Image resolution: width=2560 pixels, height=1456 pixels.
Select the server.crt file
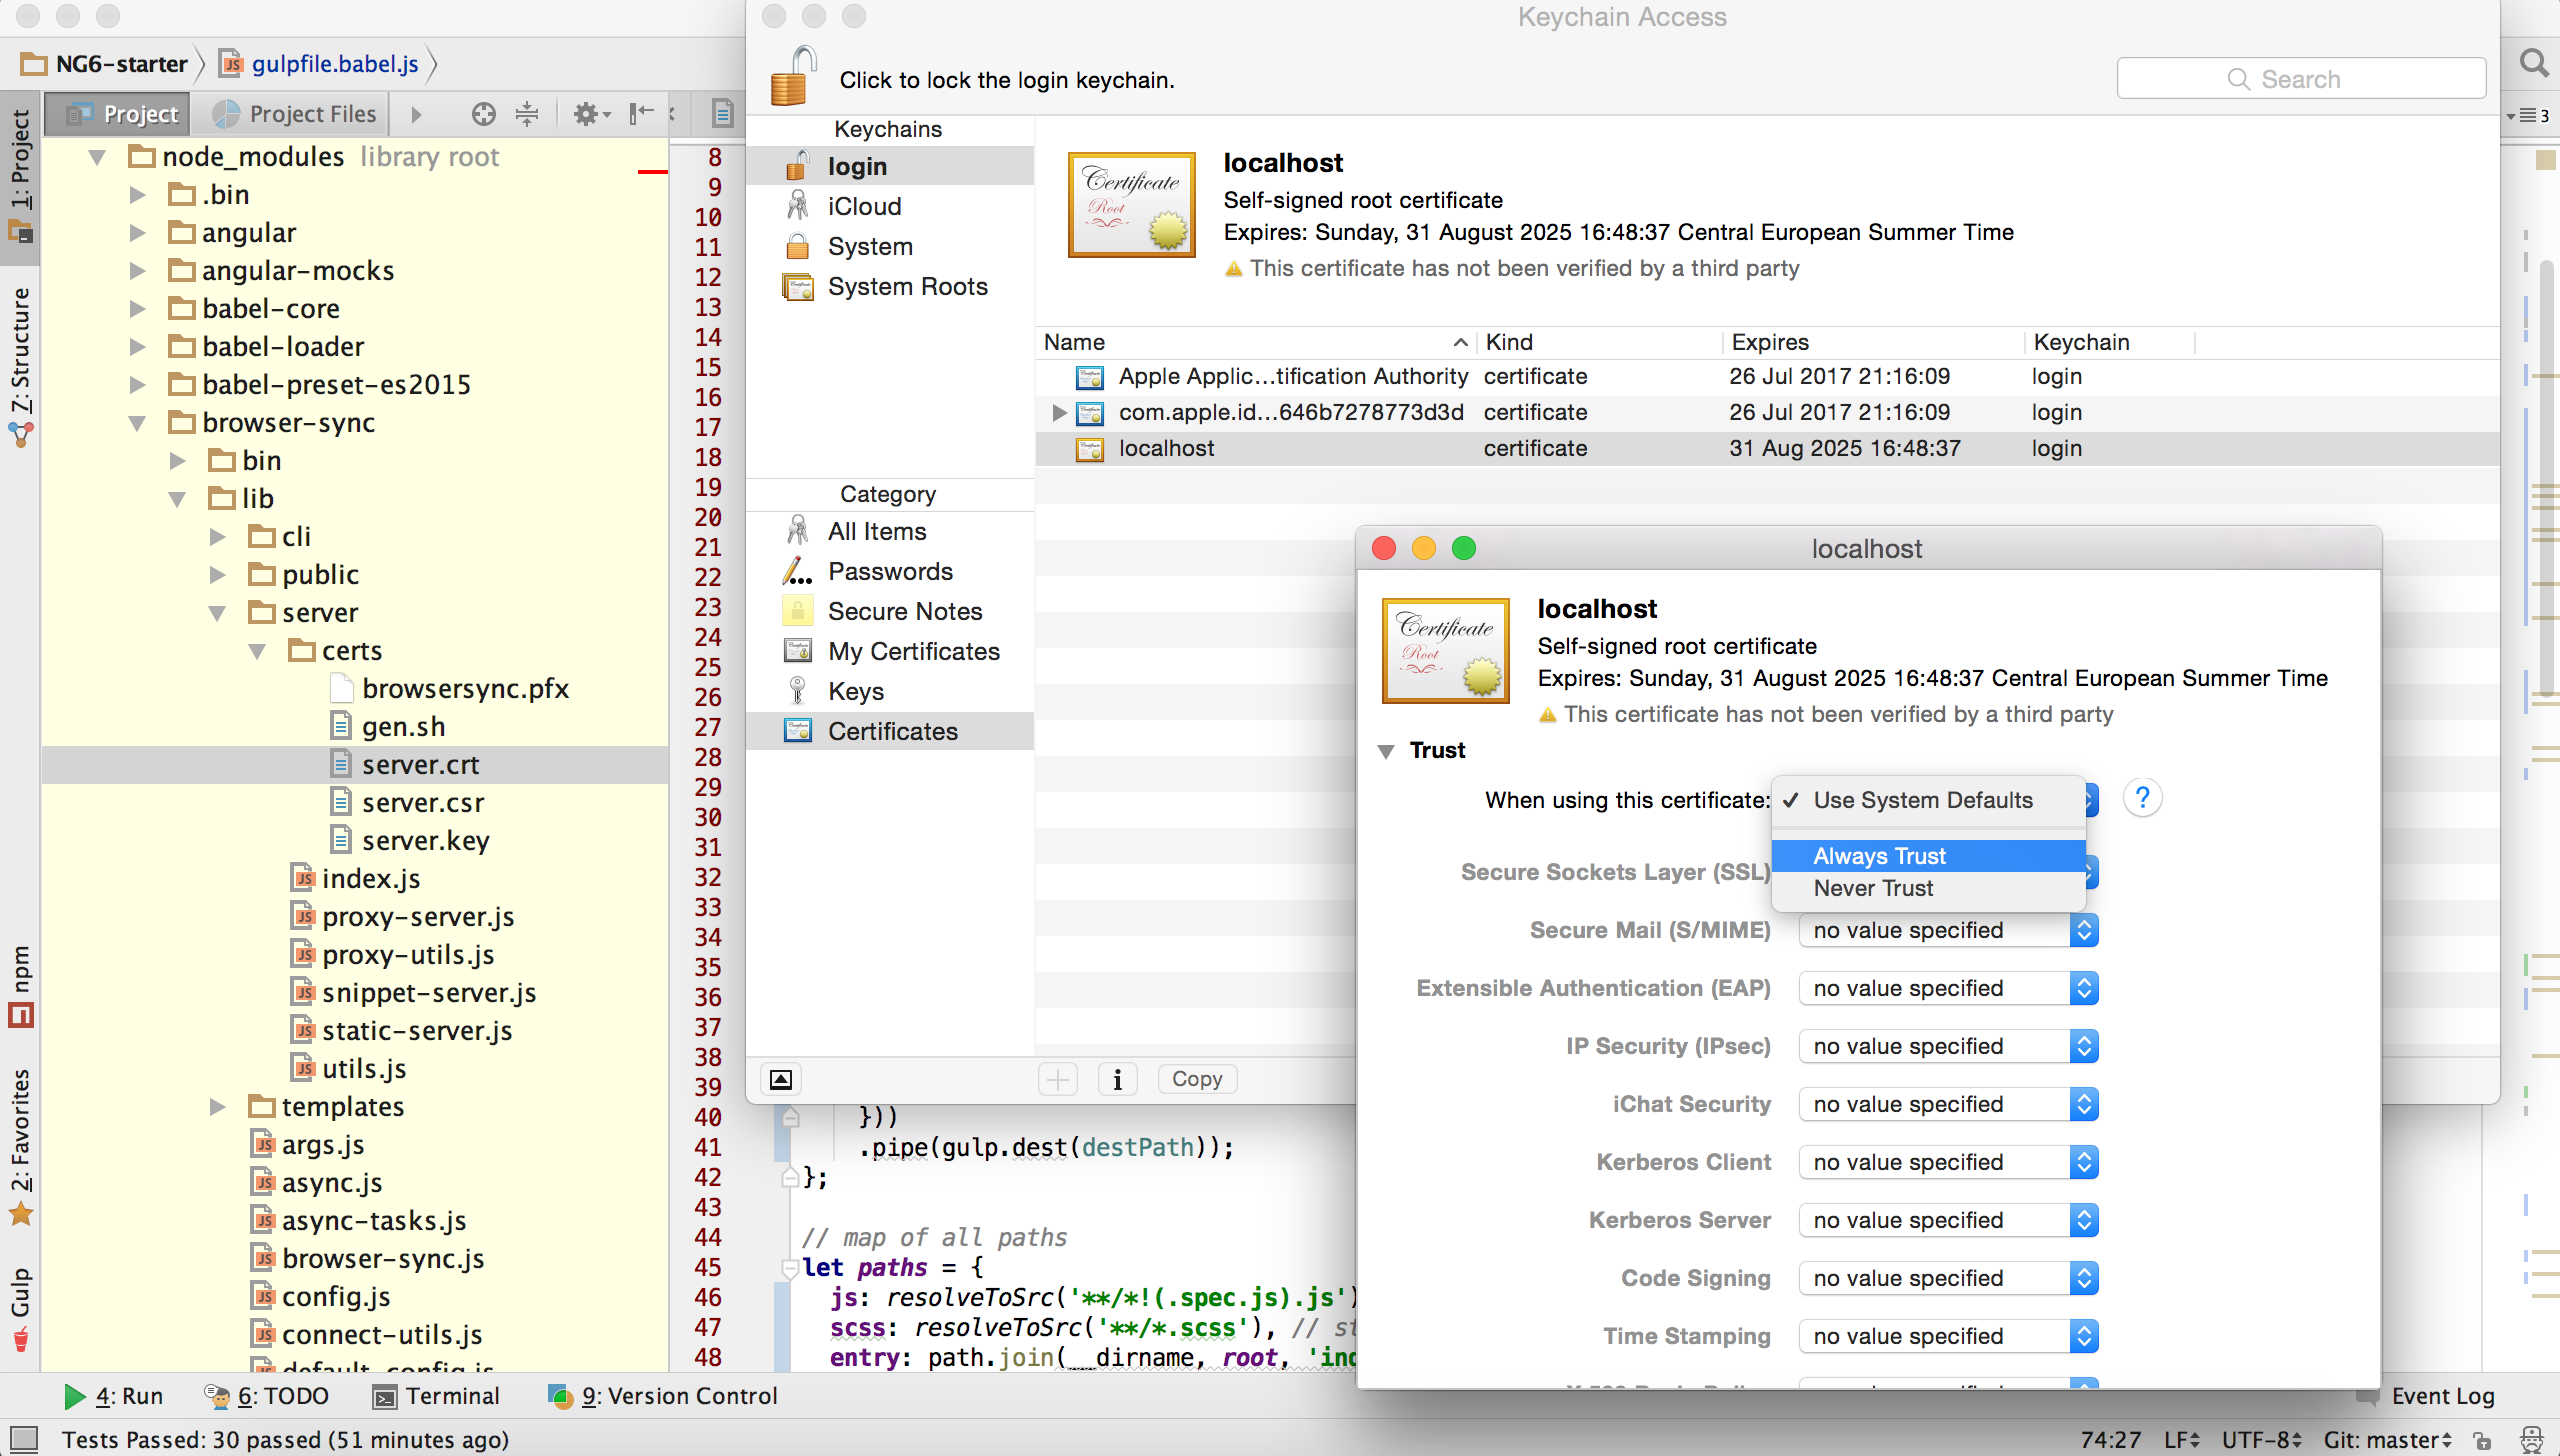point(355,765)
